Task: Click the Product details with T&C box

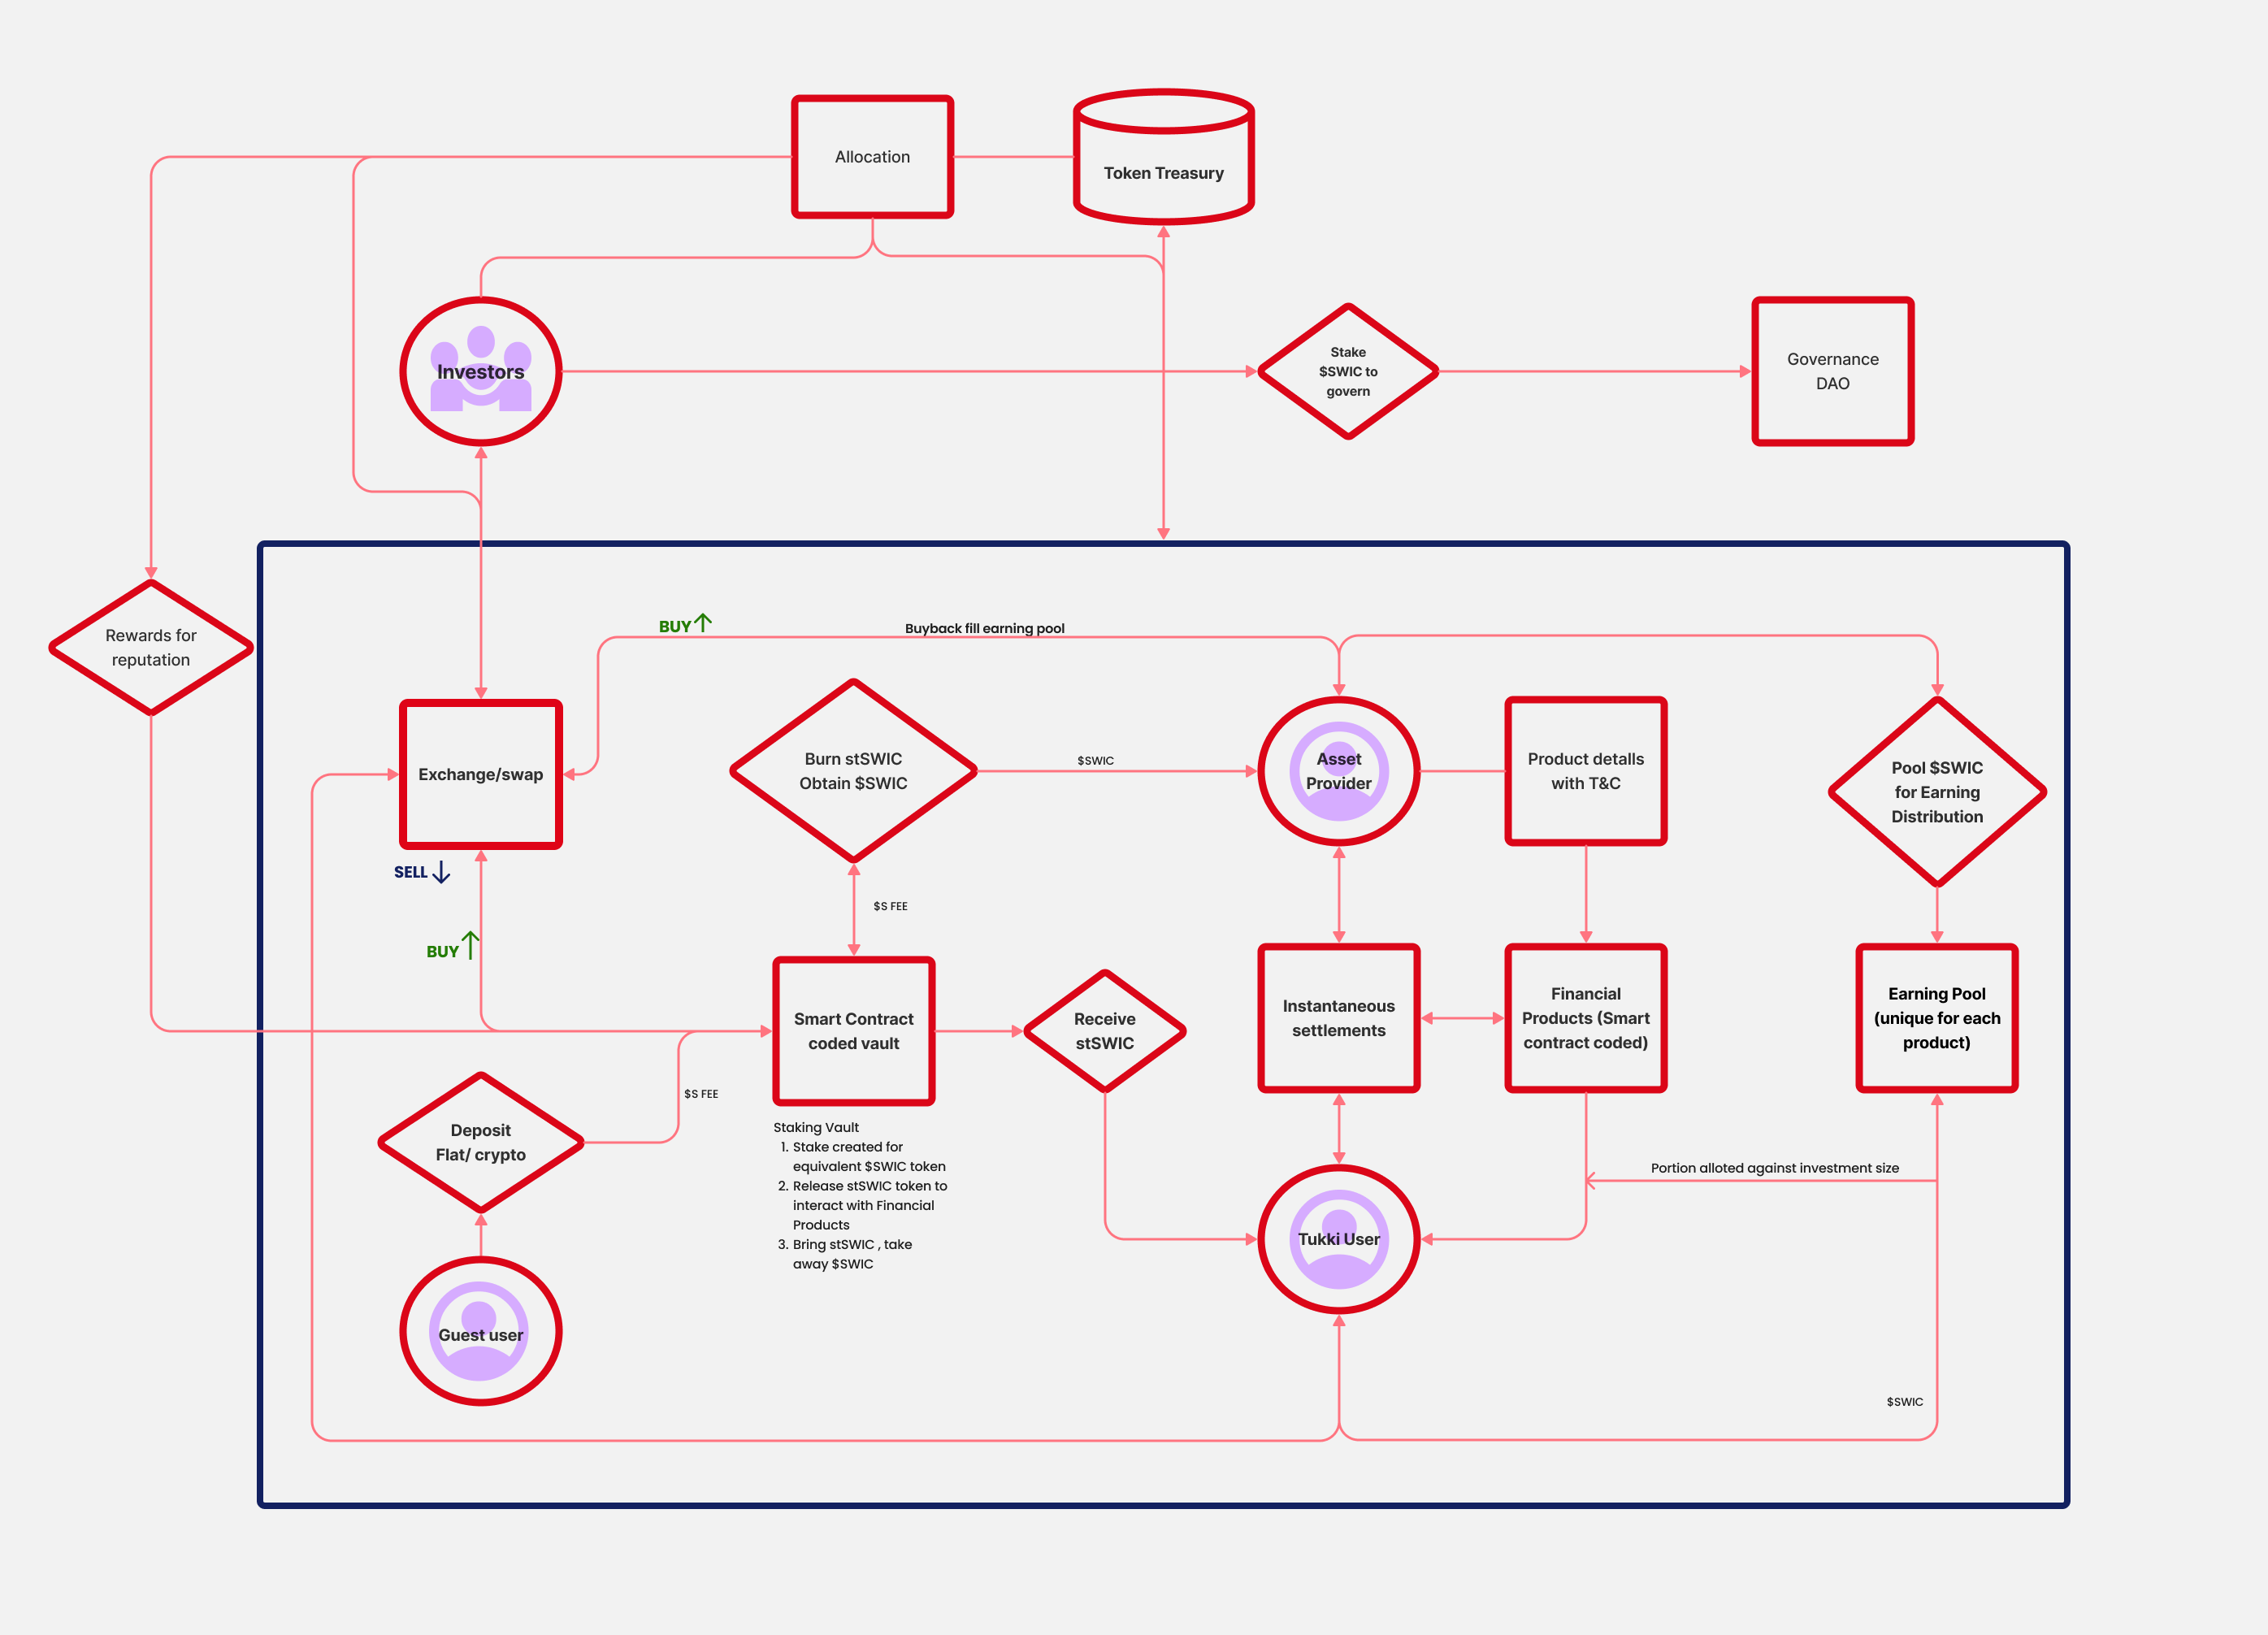Action: [x=1585, y=771]
